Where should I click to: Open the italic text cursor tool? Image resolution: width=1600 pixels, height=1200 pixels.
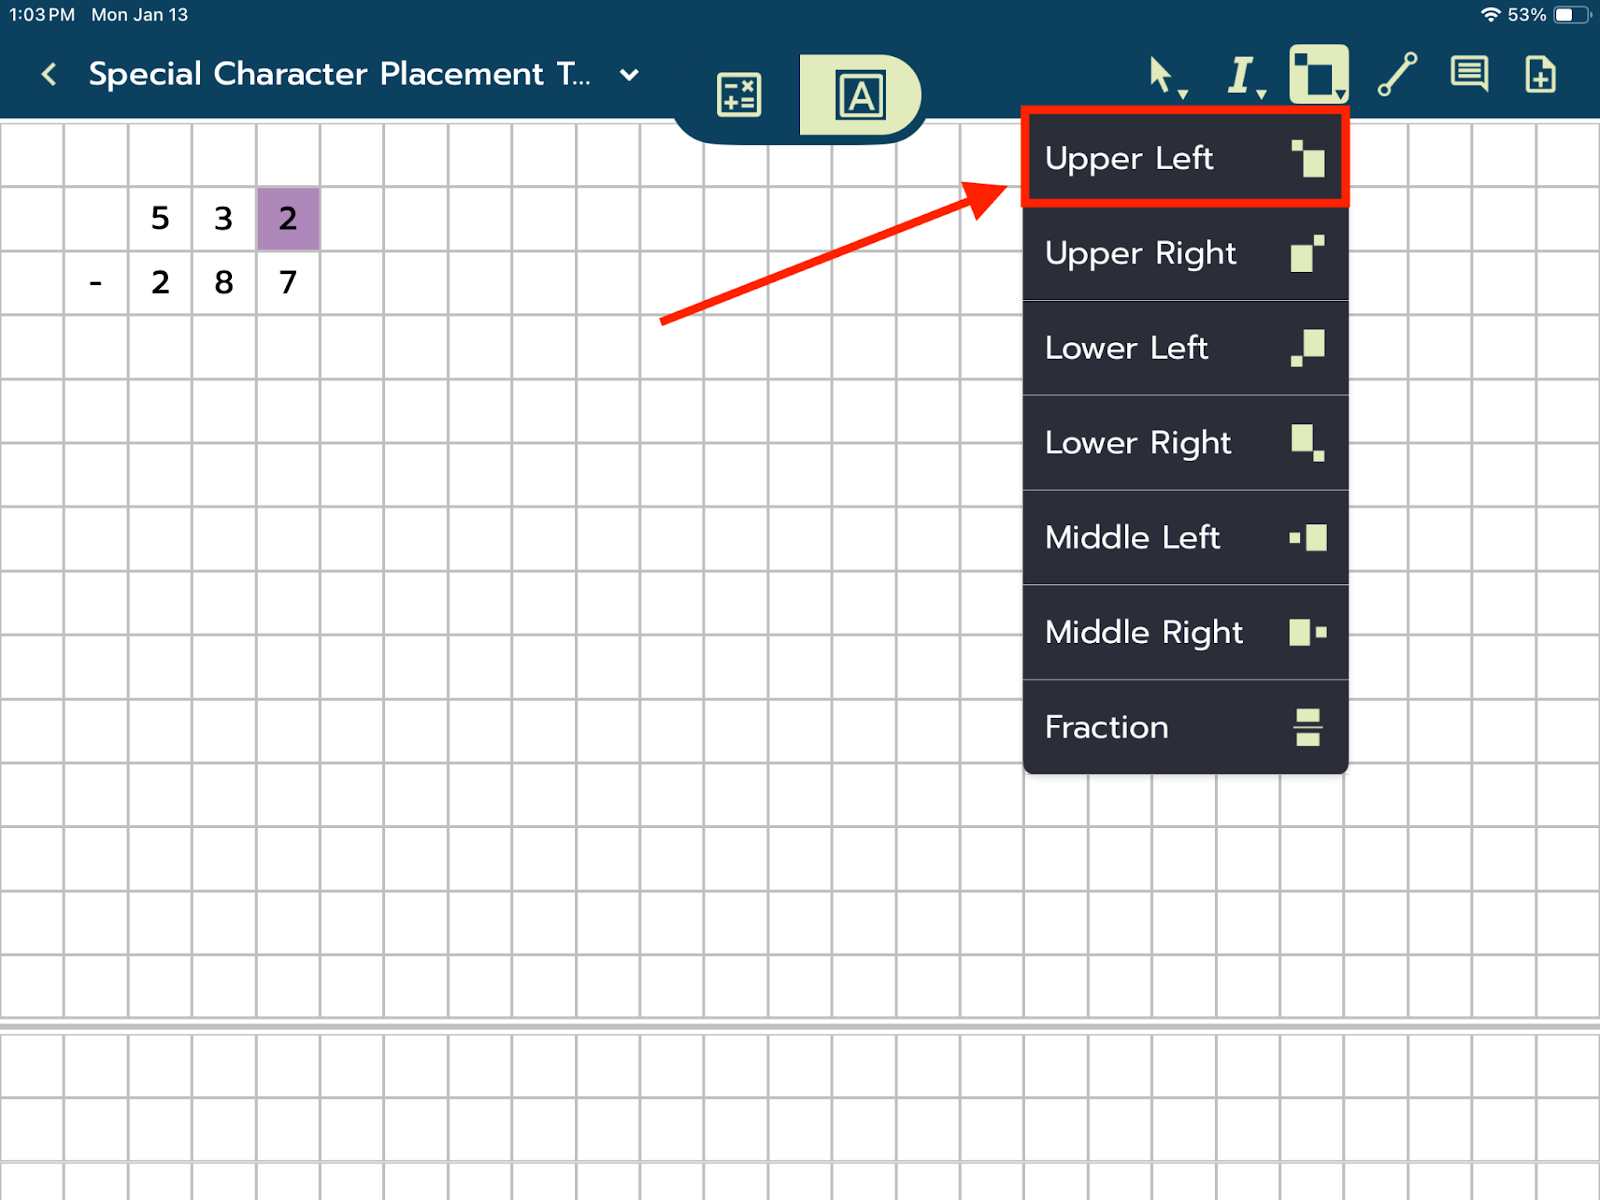point(1242,75)
